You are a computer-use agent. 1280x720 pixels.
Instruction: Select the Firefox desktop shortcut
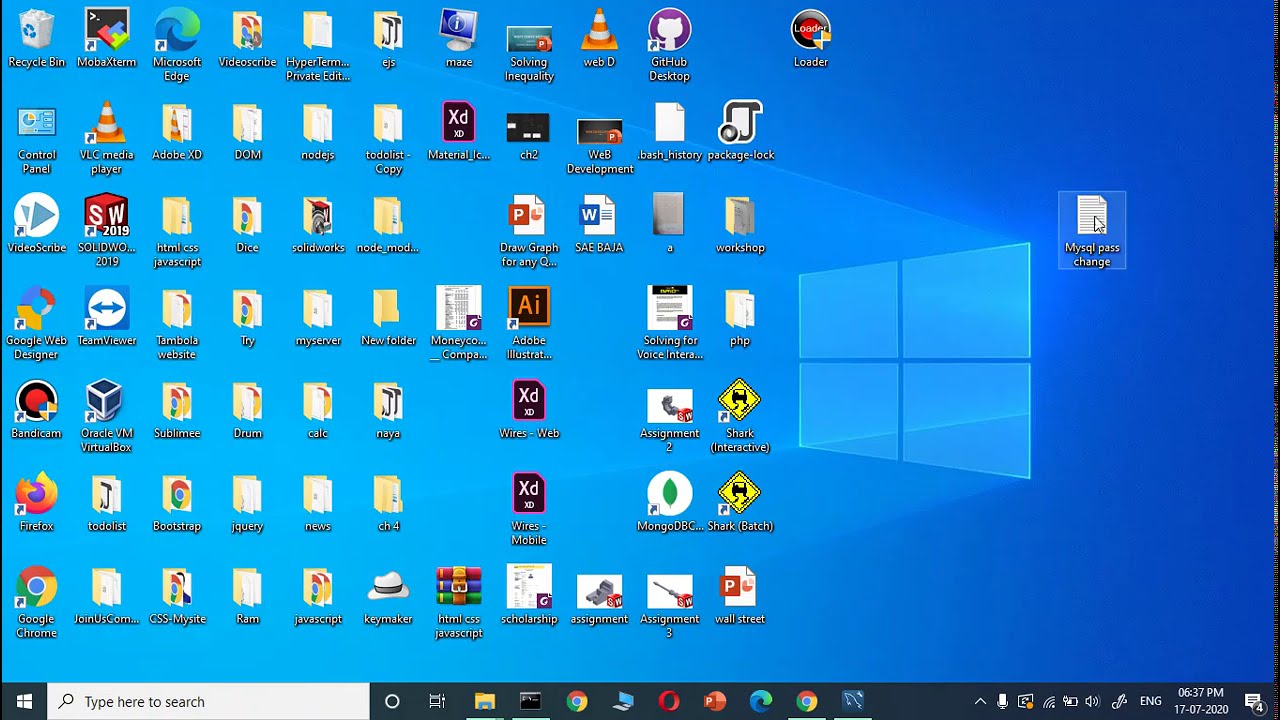[36, 504]
